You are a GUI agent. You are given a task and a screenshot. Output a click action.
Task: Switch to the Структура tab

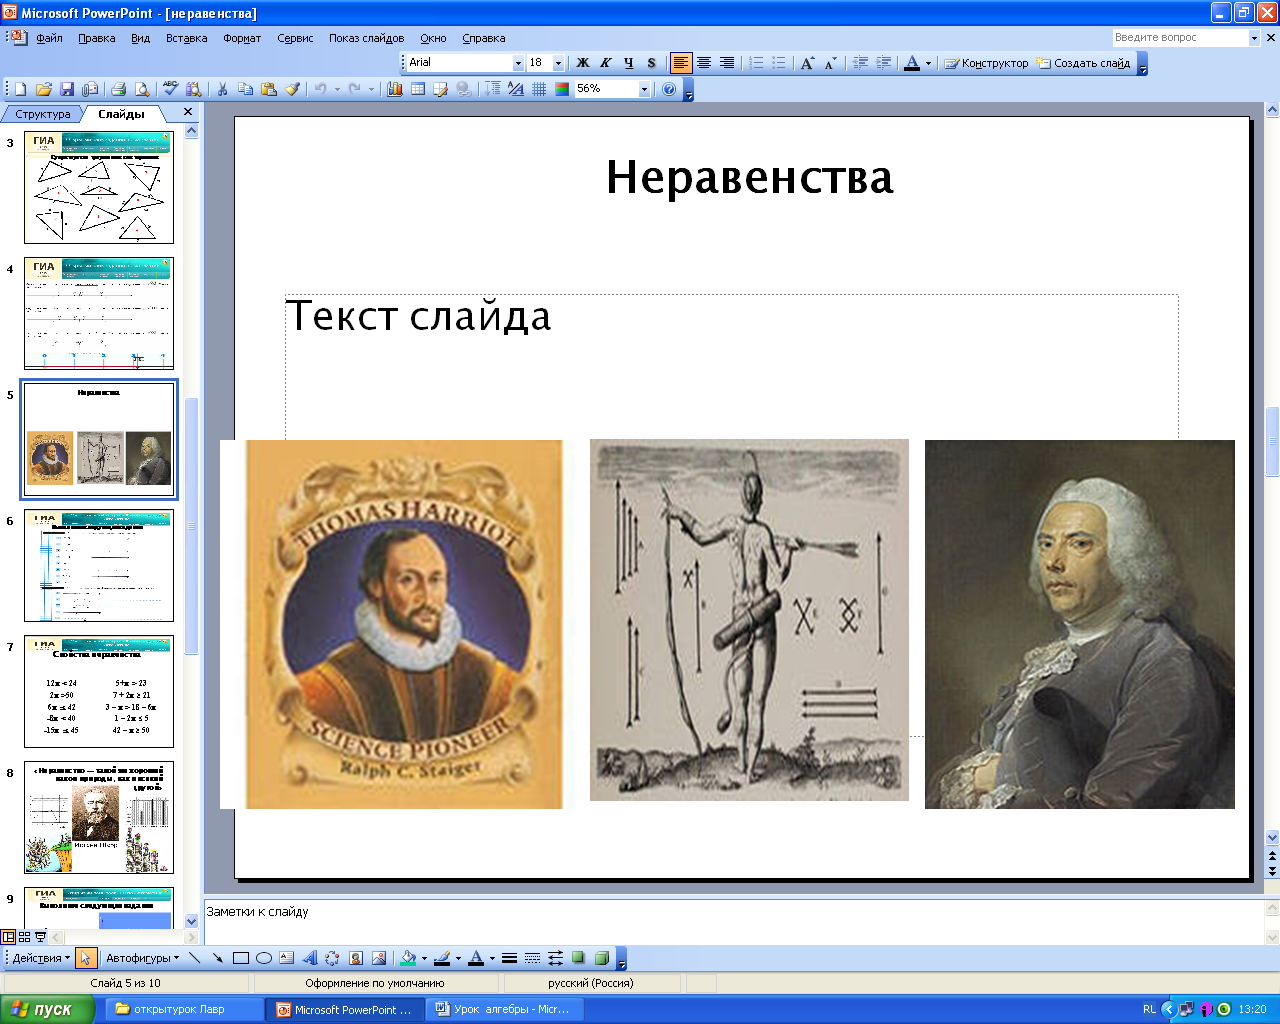pos(43,114)
